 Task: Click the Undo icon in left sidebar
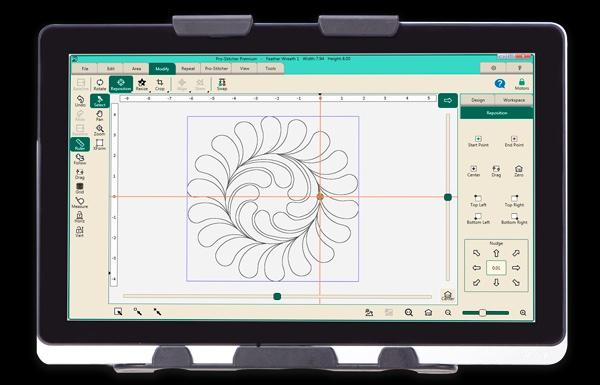(x=80, y=101)
